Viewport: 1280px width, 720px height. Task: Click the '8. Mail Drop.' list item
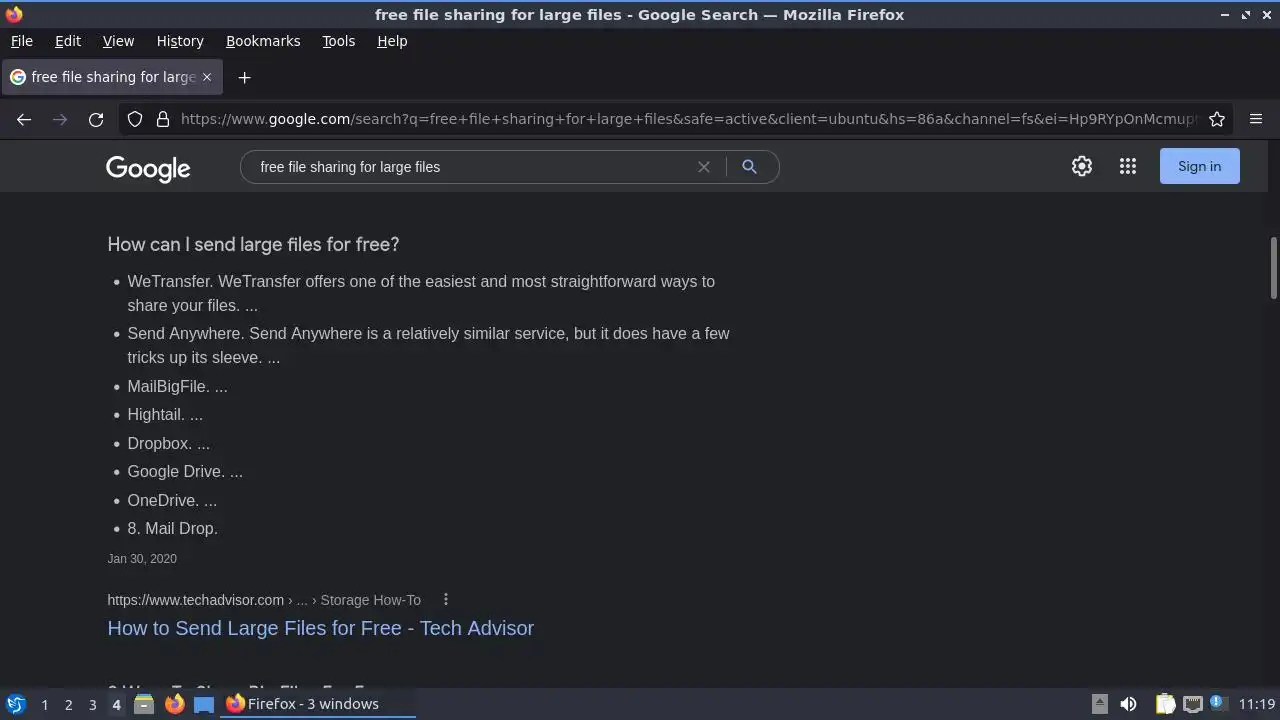pyautogui.click(x=172, y=528)
